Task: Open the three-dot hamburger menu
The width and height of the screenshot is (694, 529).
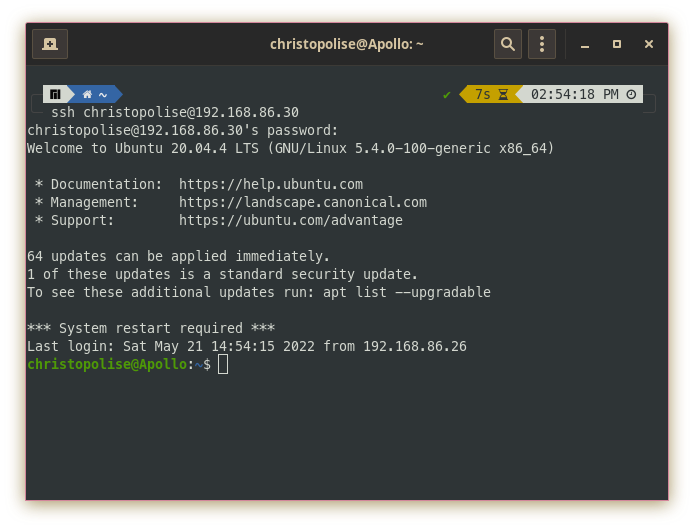Action: point(542,44)
